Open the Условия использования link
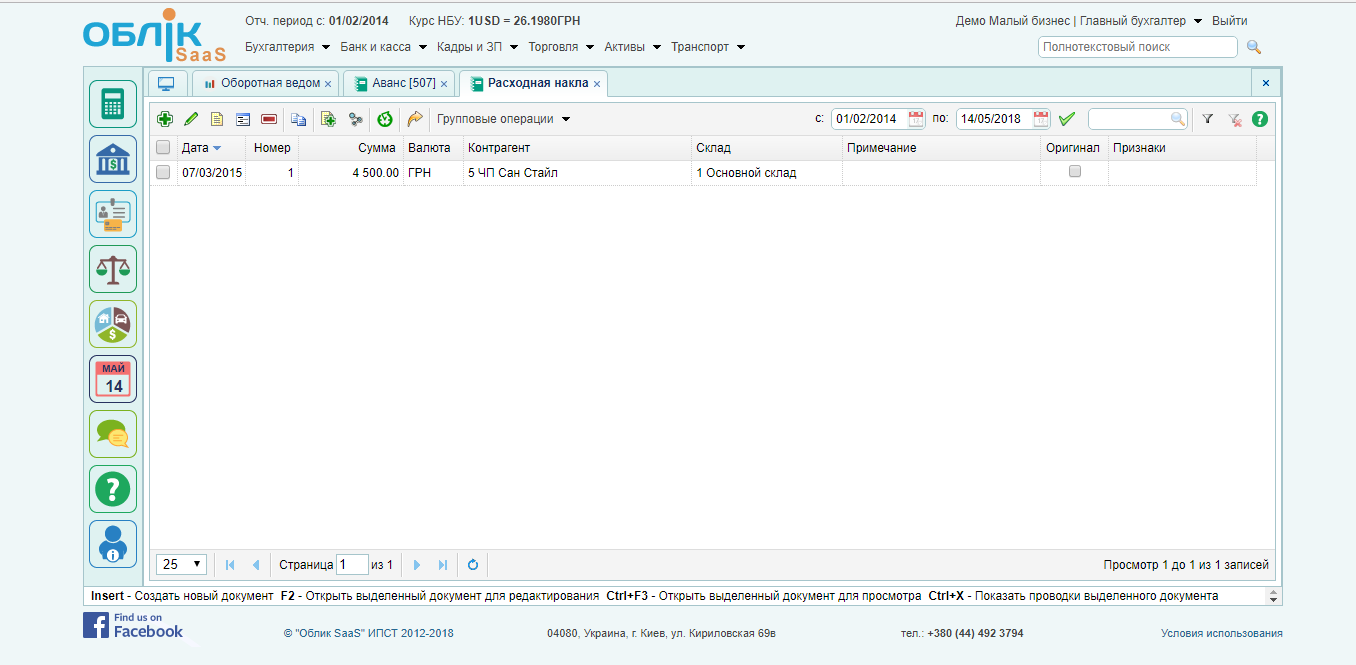The image size is (1356, 665). [x=1221, y=633]
